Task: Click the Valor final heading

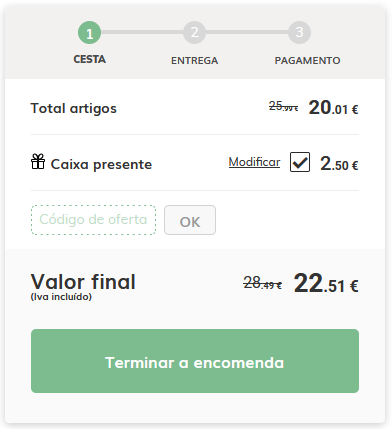Action: [83, 282]
